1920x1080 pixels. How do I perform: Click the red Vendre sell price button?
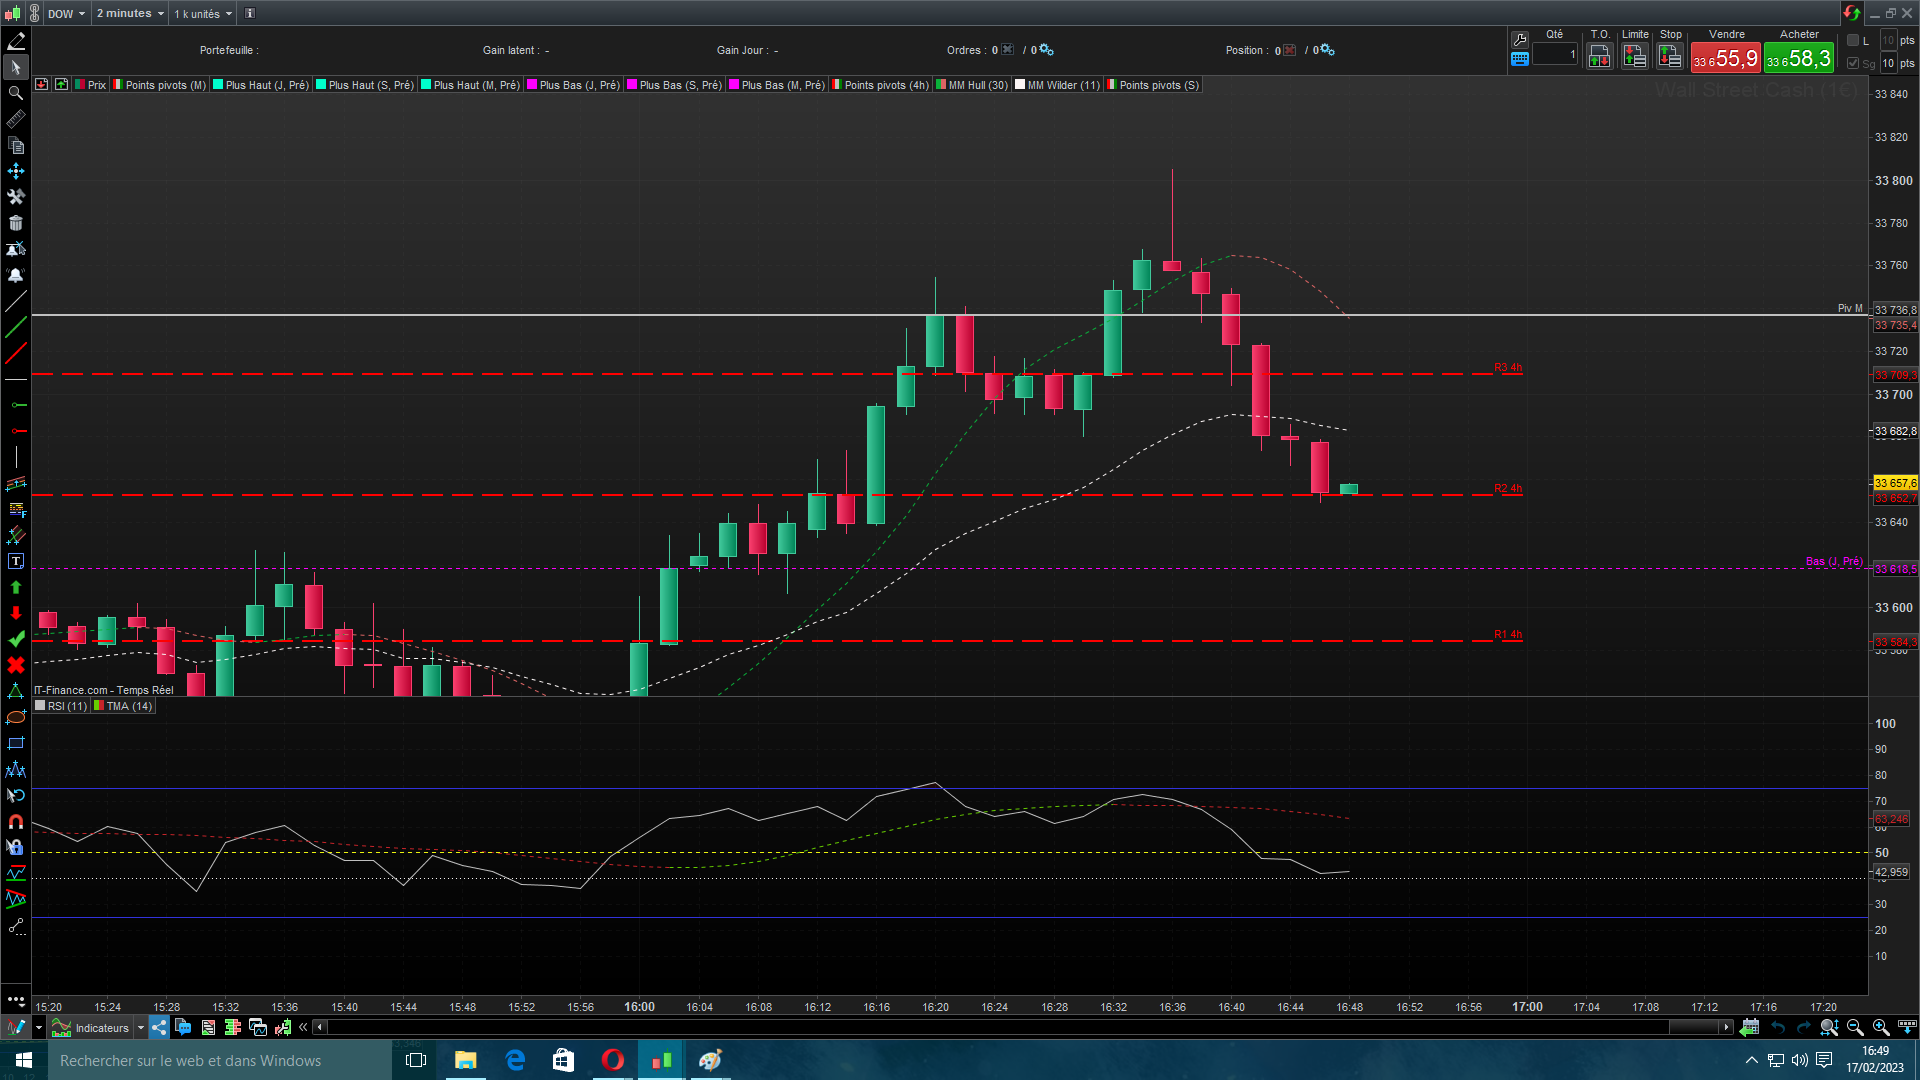[x=1726, y=59]
